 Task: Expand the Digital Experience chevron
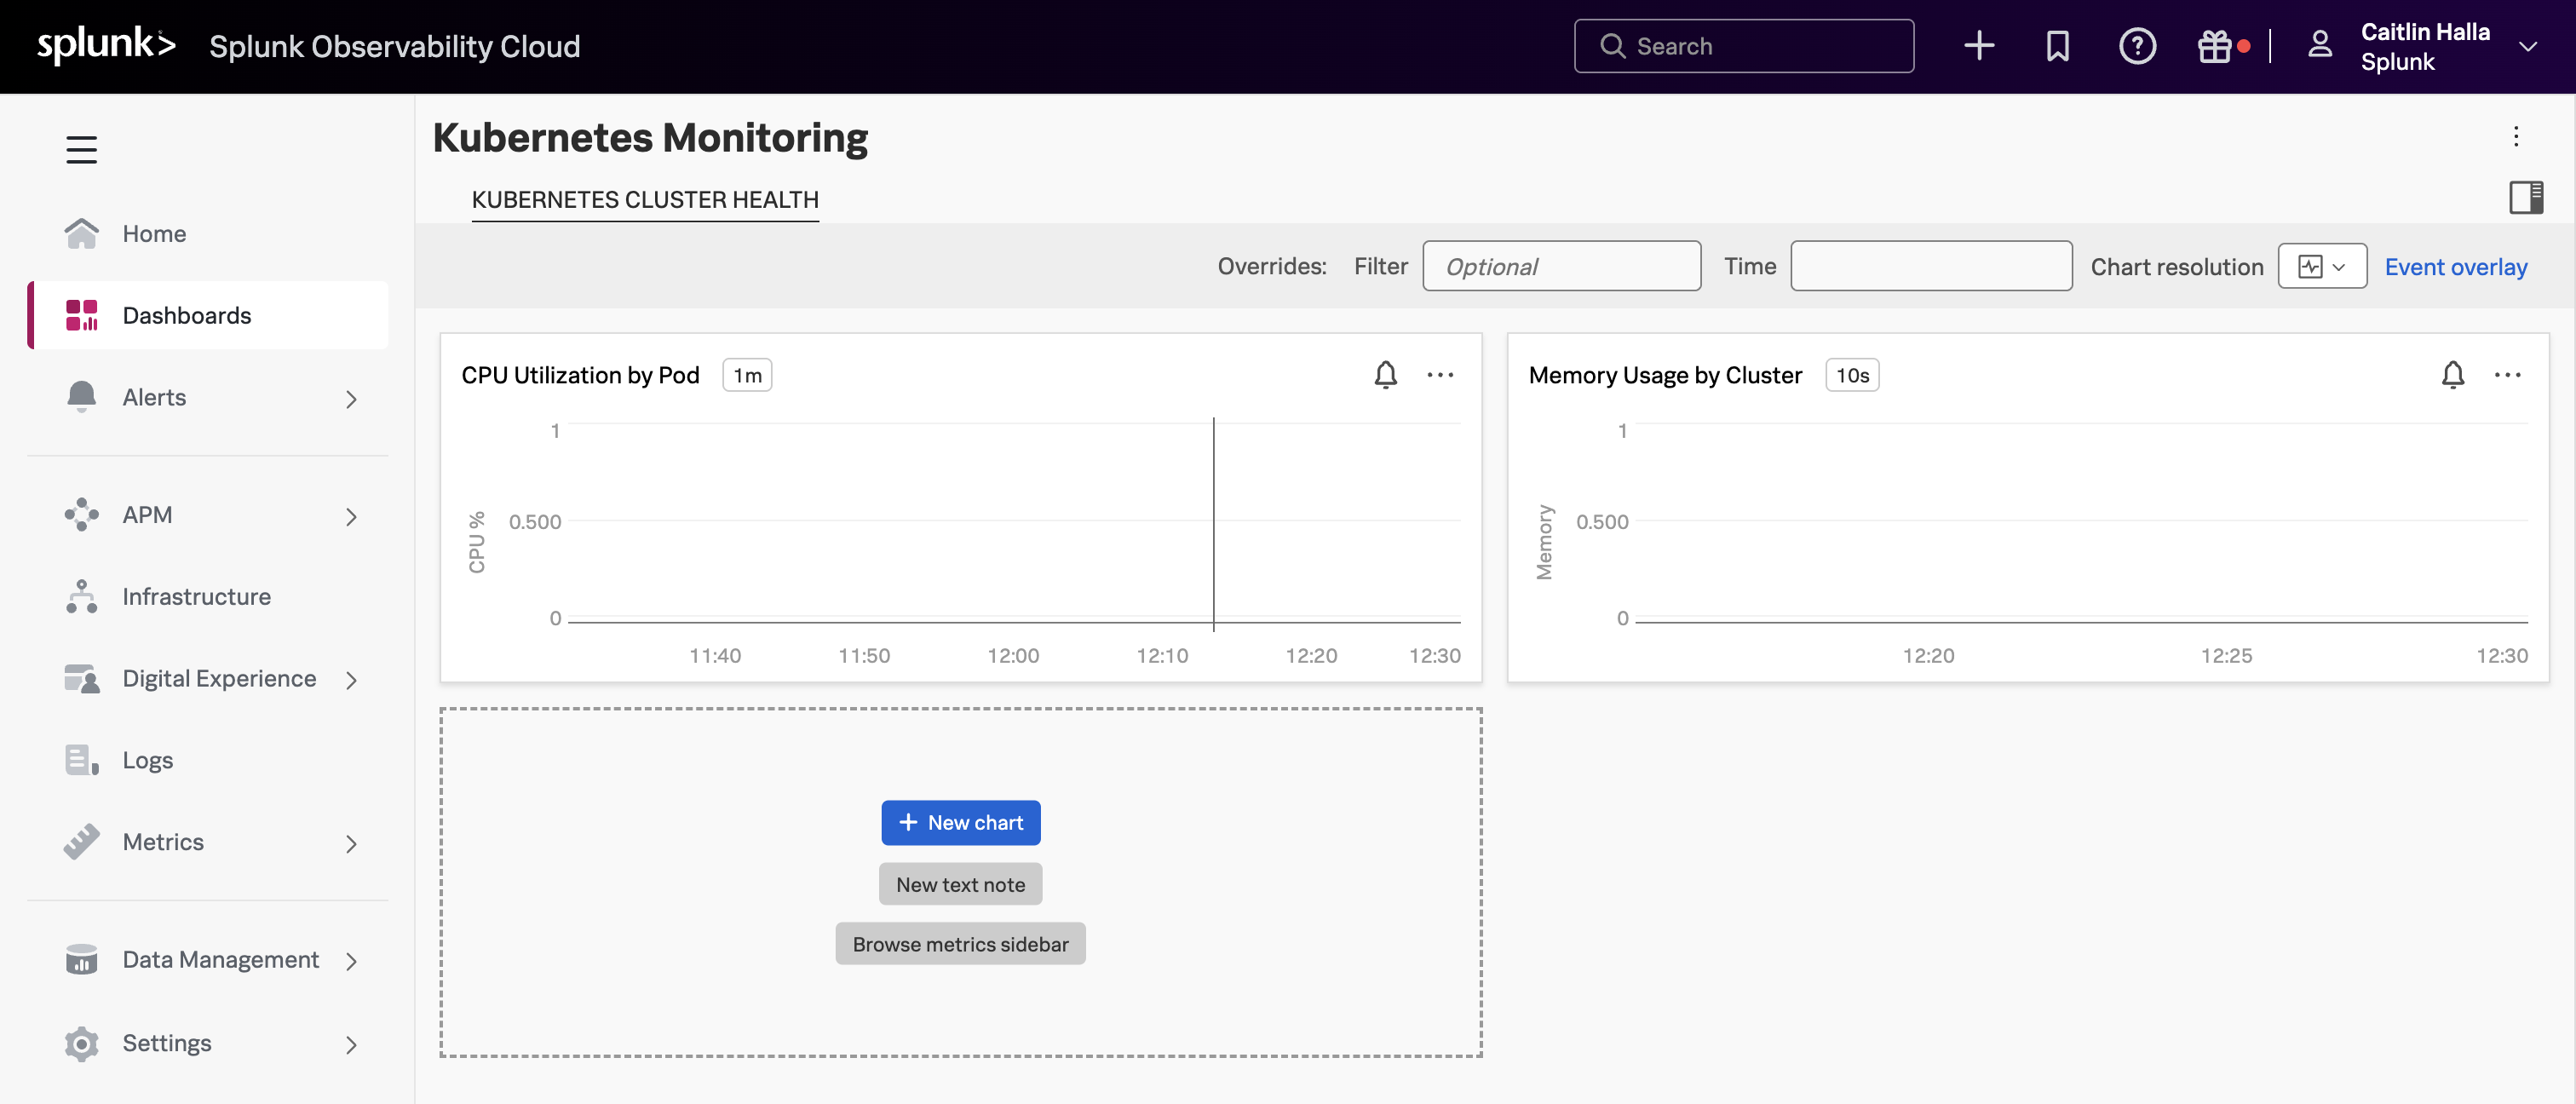pos(351,680)
